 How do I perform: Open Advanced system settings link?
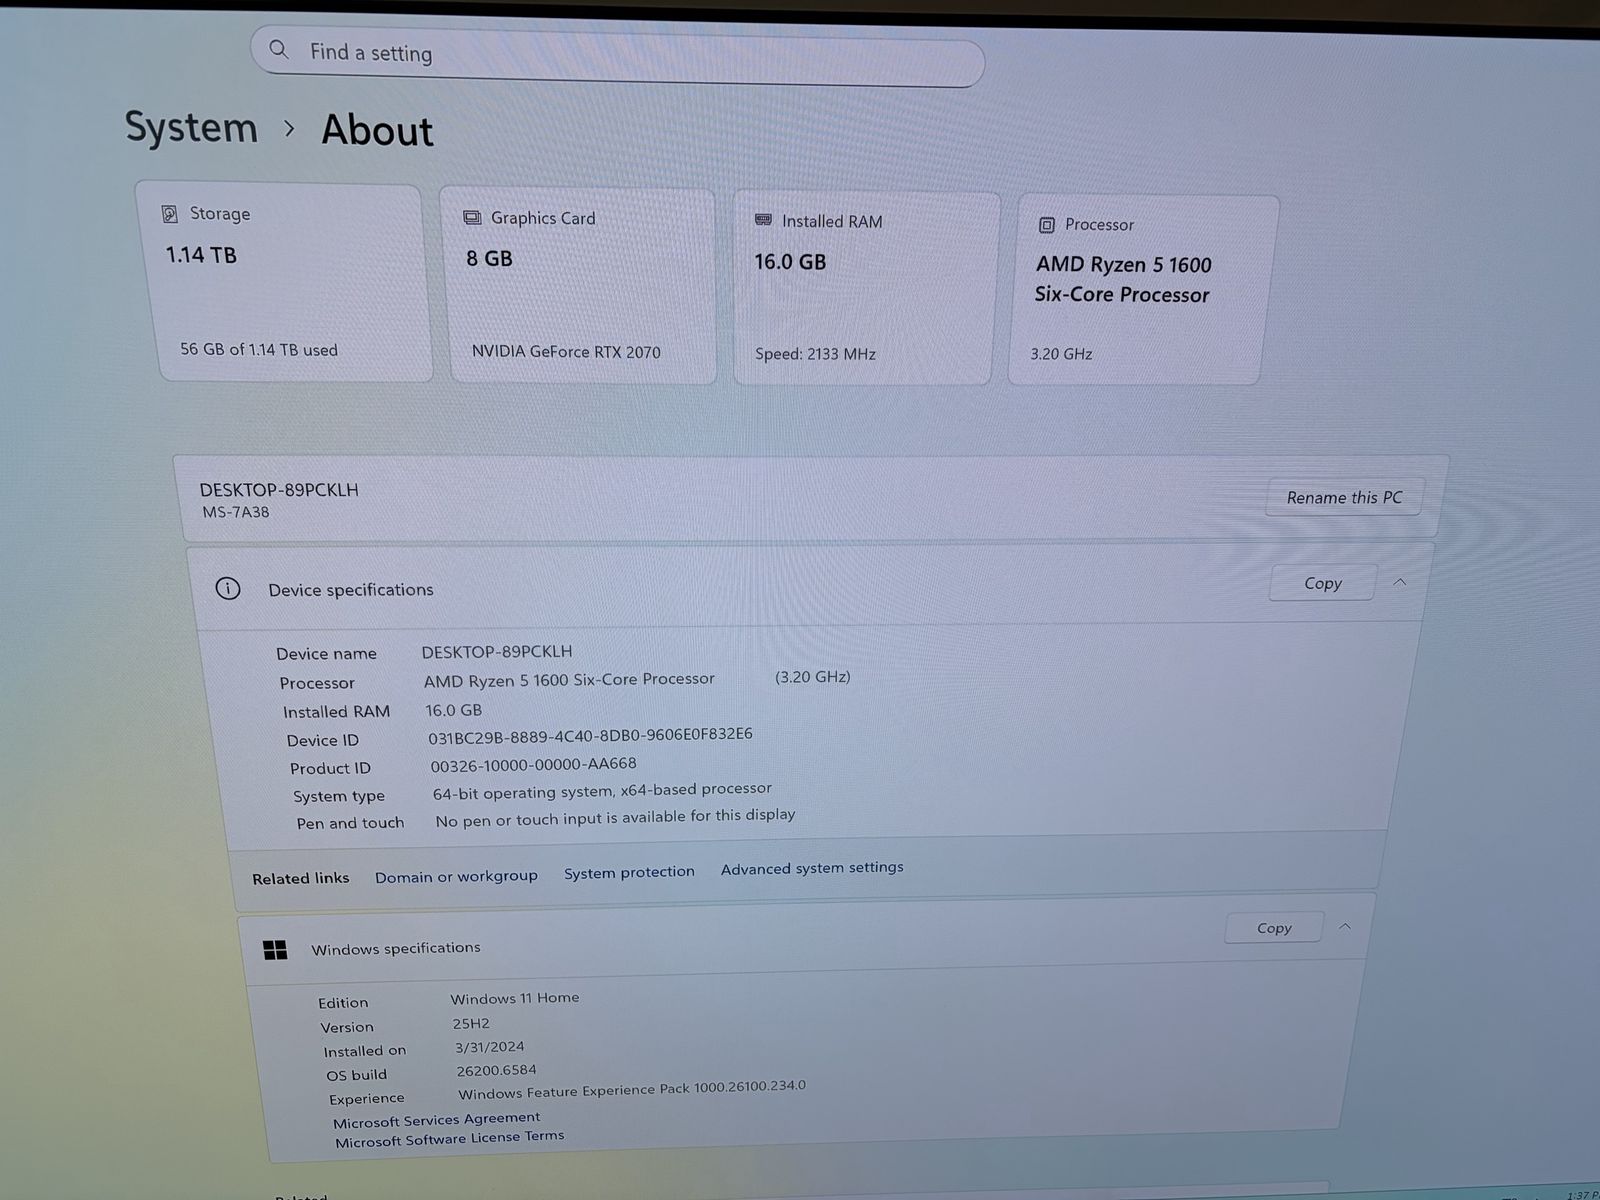click(812, 868)
